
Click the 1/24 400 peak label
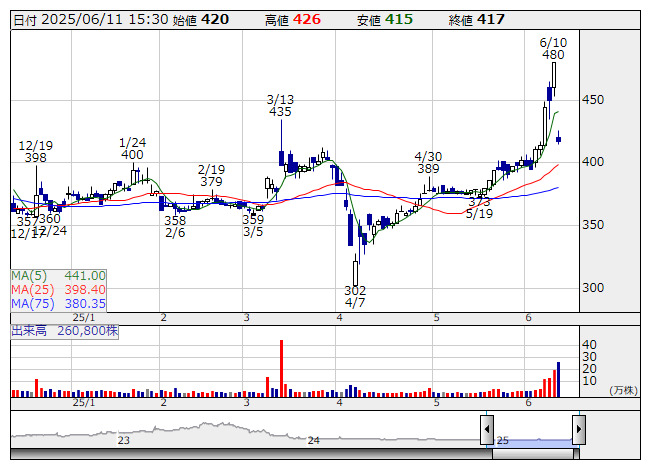(x=132, y=149)
